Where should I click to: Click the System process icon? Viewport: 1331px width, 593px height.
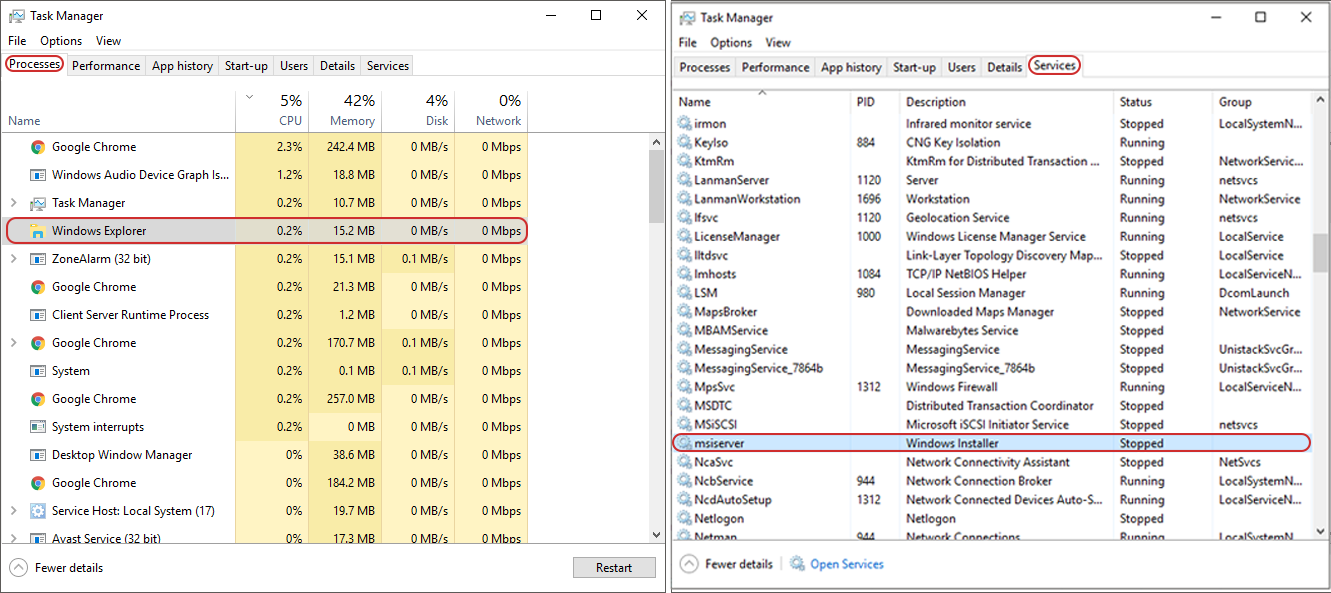38,371
